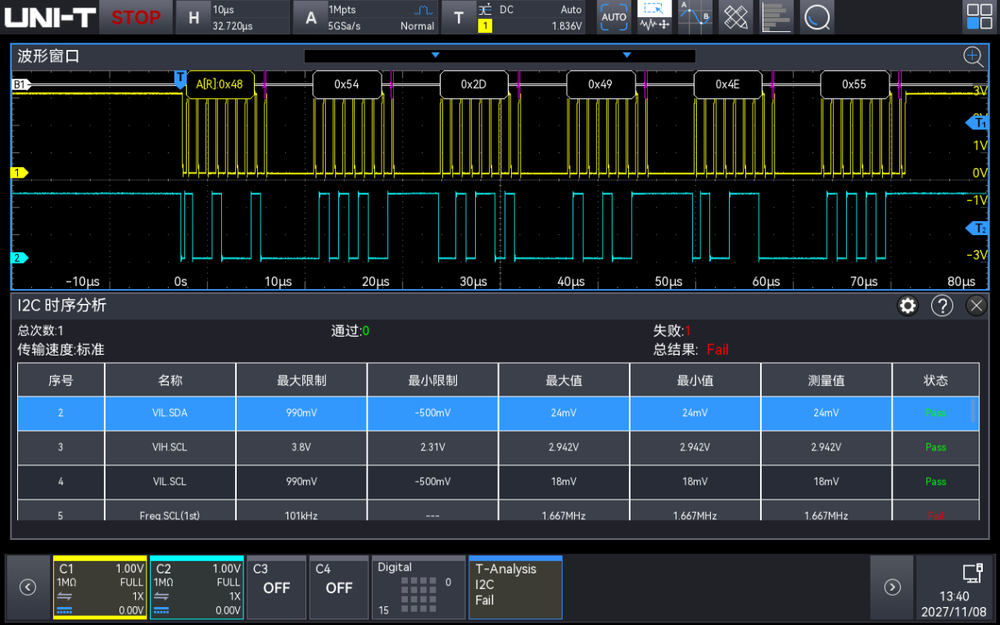This screenshot has height=625, width=1000.
Task: Click the decoded address A[R]:0x48 packet
Action: [x=219, y=84]
